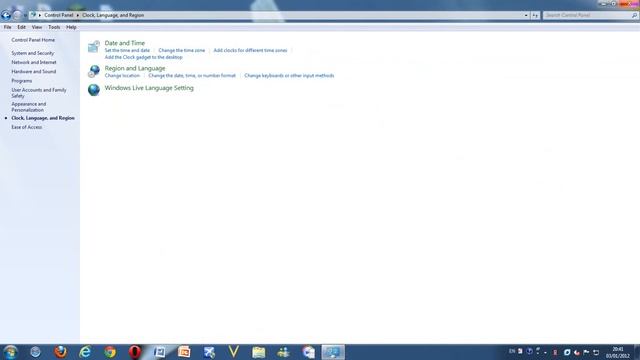Click the search magnifier icon

tap(634, 16)
